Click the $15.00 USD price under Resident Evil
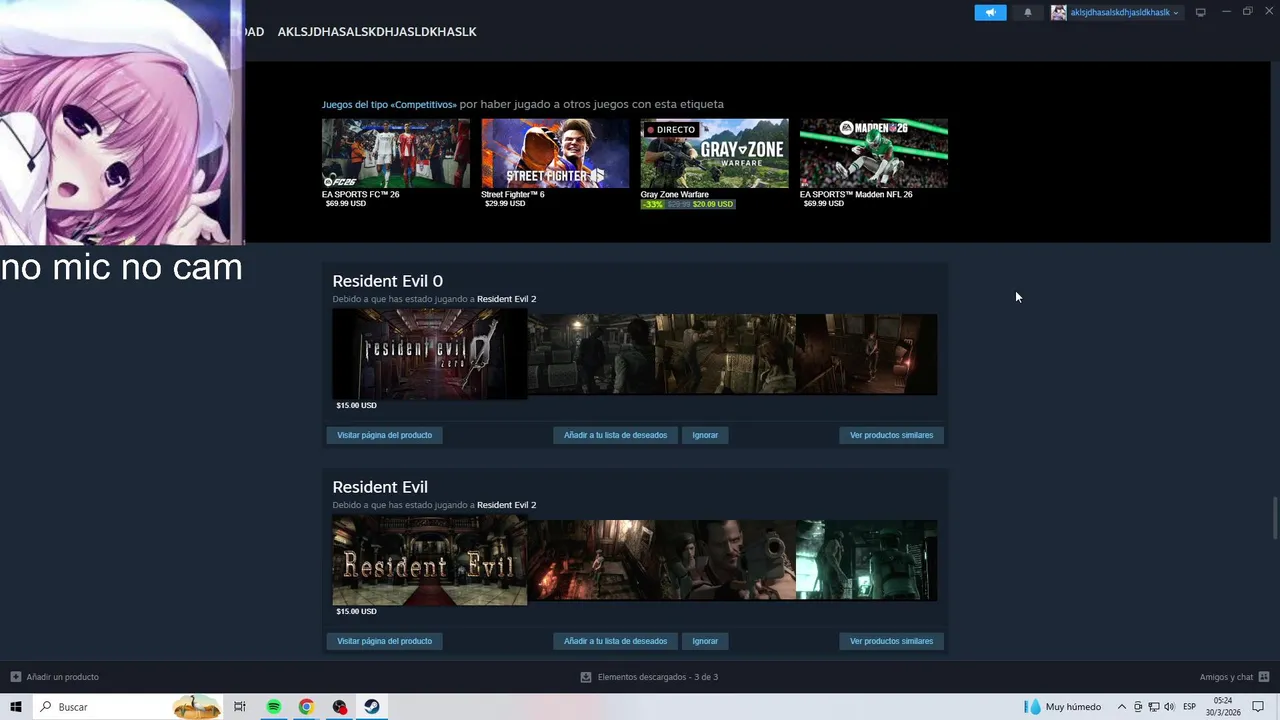The image size is (1280, 720). point(356,611)
